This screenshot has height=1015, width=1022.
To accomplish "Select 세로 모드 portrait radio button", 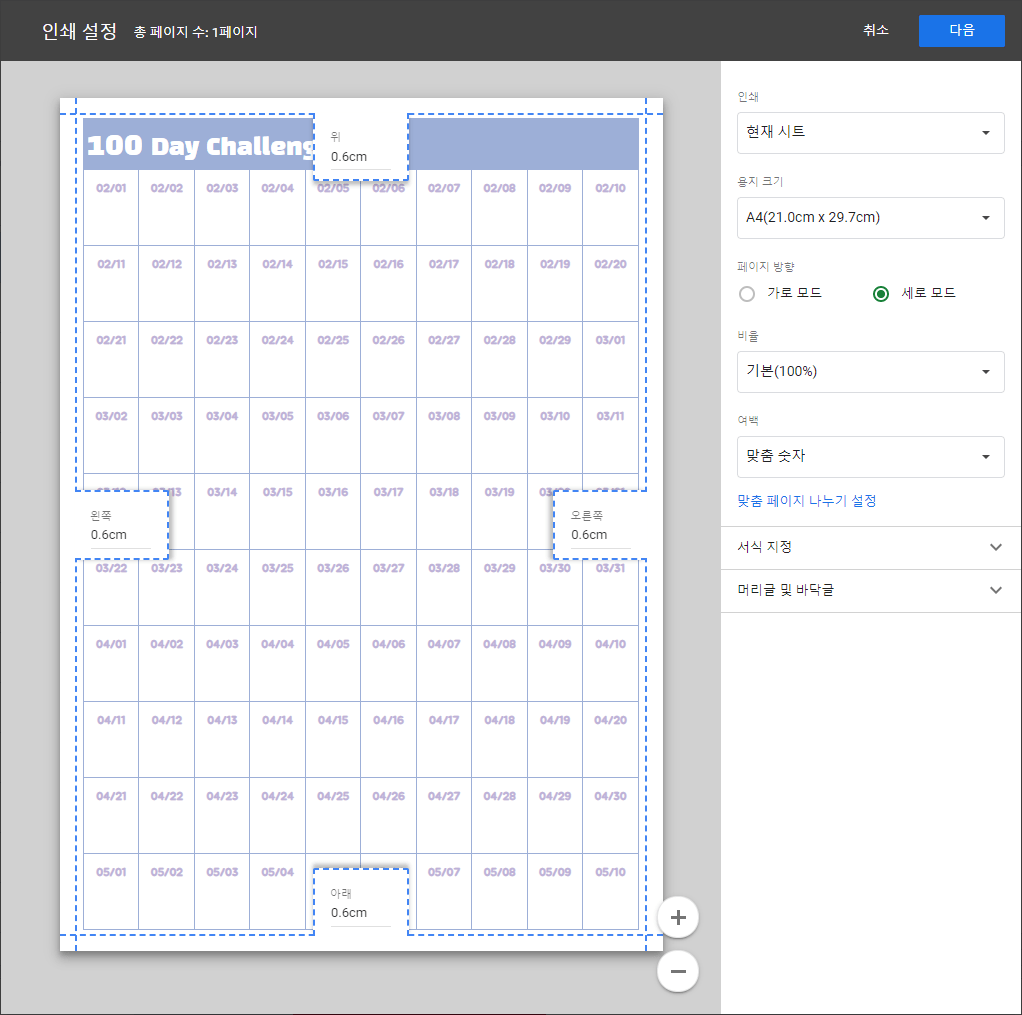I will click(x=881, y=294).
